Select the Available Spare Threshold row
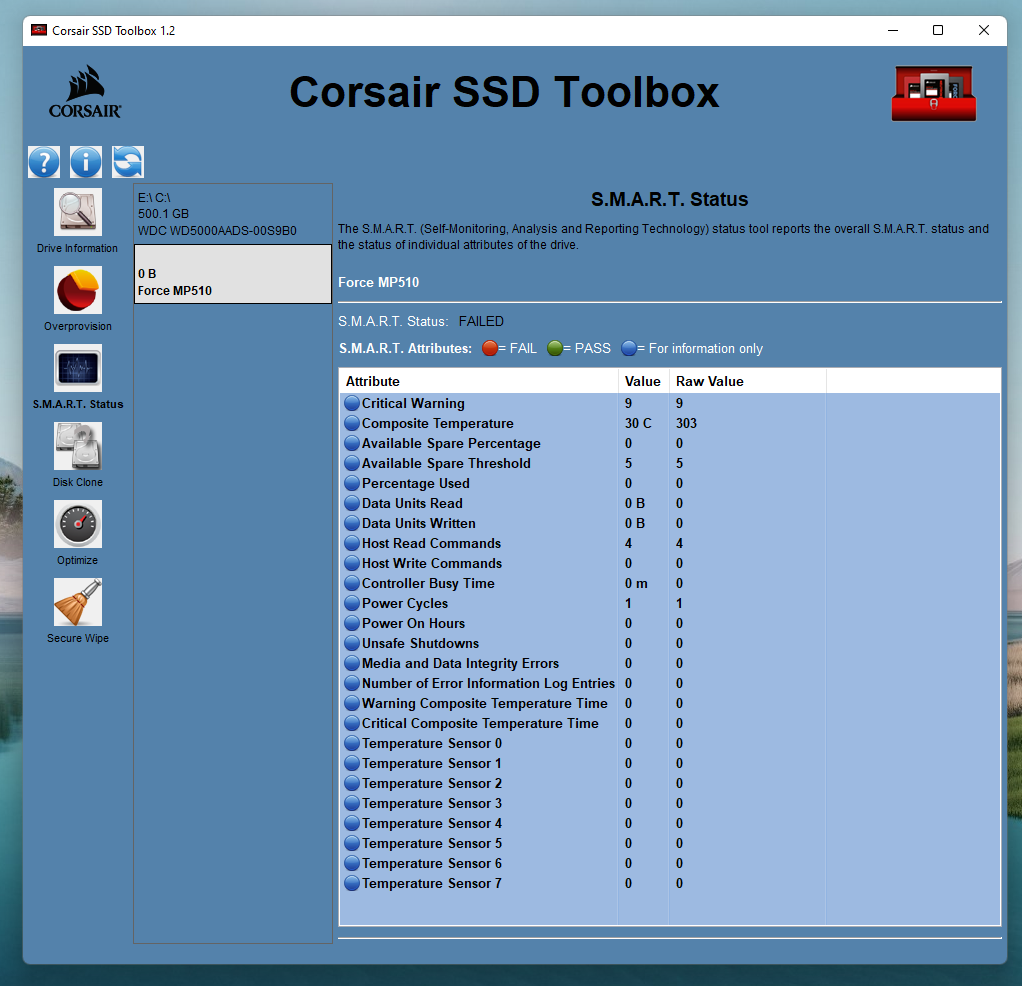1022x986 pixels. [670, 463]
